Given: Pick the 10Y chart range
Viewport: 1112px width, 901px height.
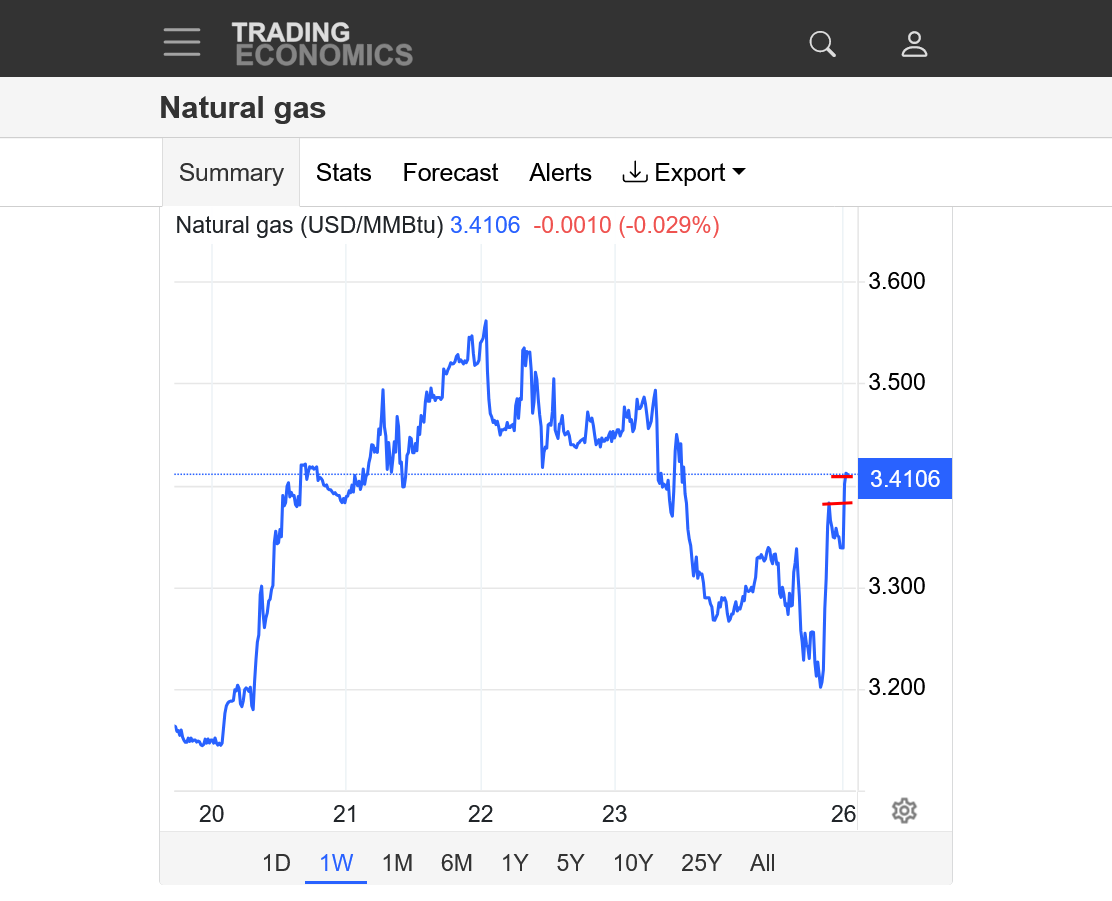Looking at the screenshot, I should click(633, 863).
